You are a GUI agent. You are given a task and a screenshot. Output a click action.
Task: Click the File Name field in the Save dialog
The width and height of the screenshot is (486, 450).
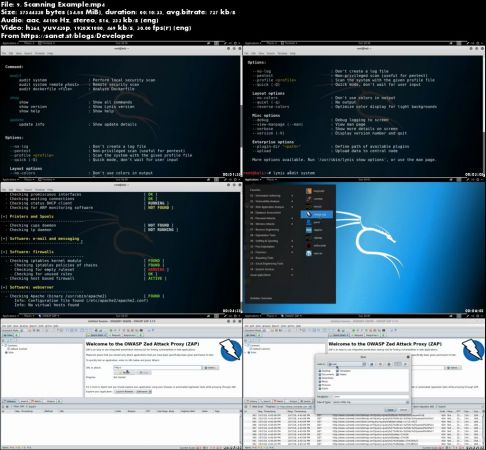coord(371,397)
